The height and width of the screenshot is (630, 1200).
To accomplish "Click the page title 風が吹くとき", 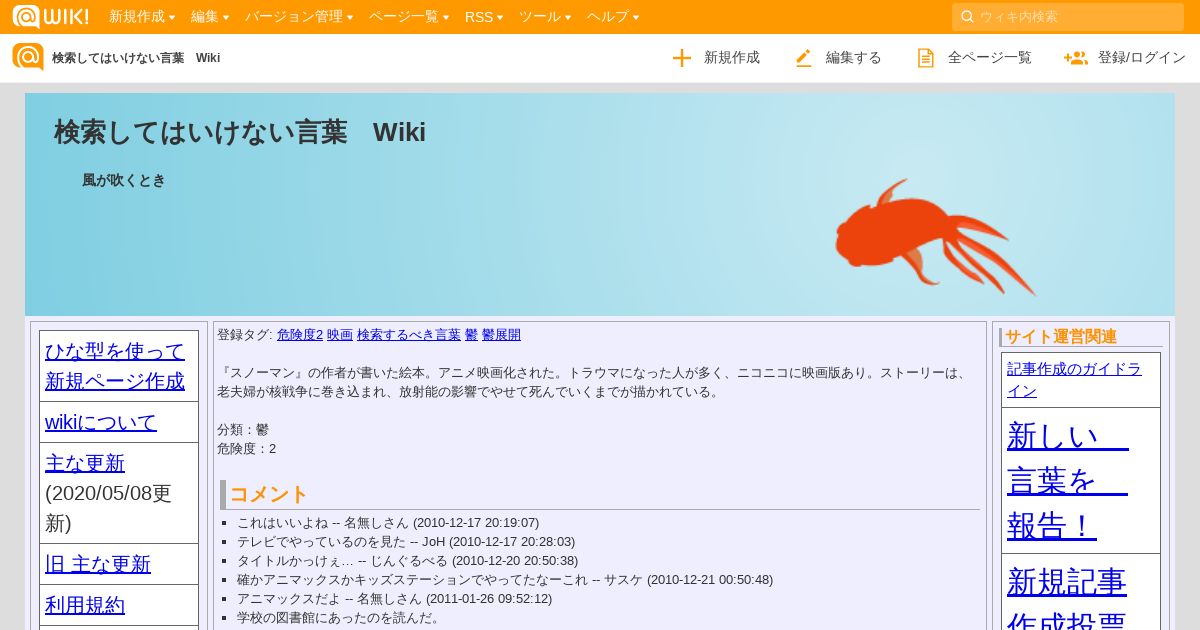I will coord(124,180).
